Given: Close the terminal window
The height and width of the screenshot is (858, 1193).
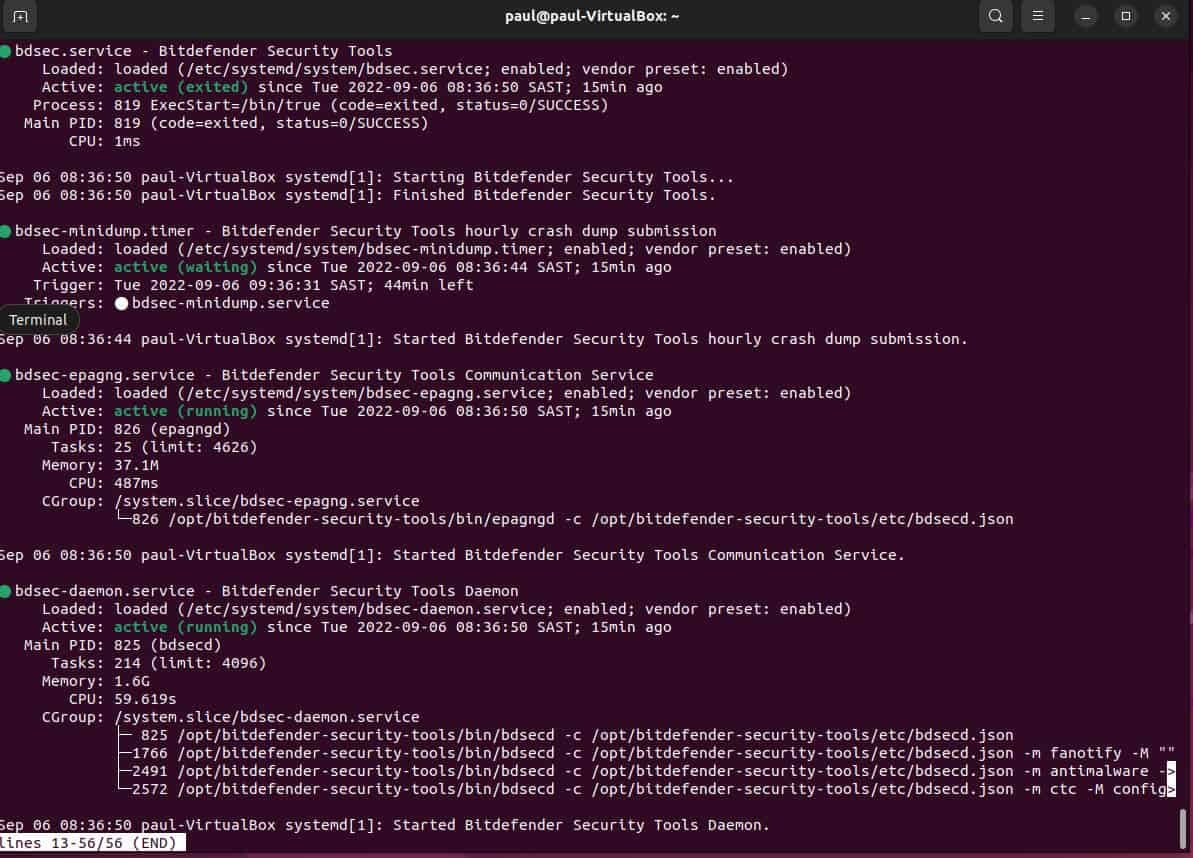Looking at the screenshot, I should (1166, 16).
